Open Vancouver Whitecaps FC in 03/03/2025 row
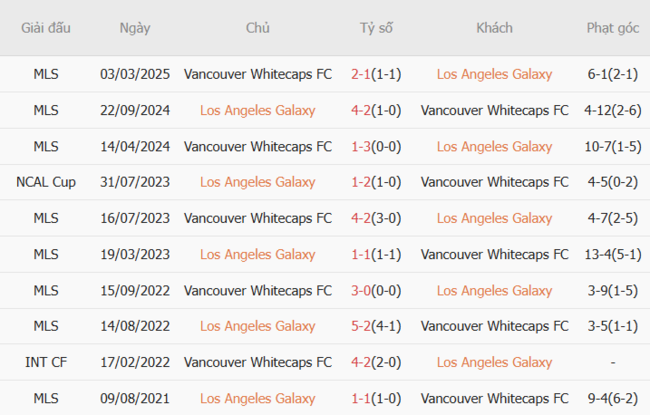Screen dimensions: 650x415 [x=258, y=74]
